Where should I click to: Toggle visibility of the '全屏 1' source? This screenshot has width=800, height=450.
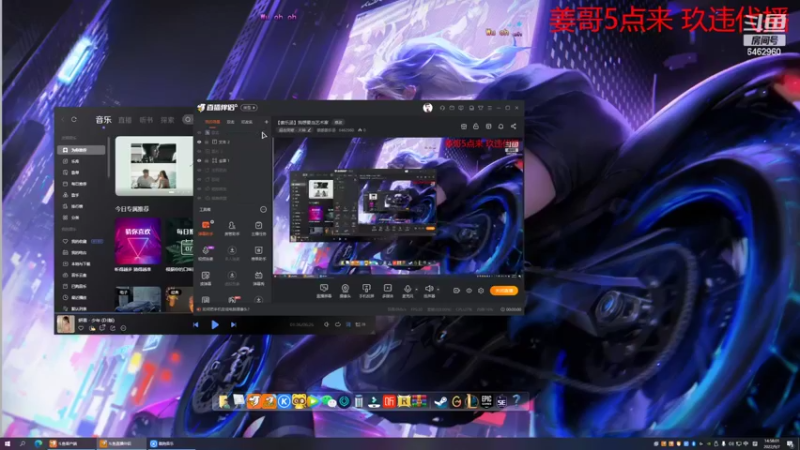(x=199, y=160)
